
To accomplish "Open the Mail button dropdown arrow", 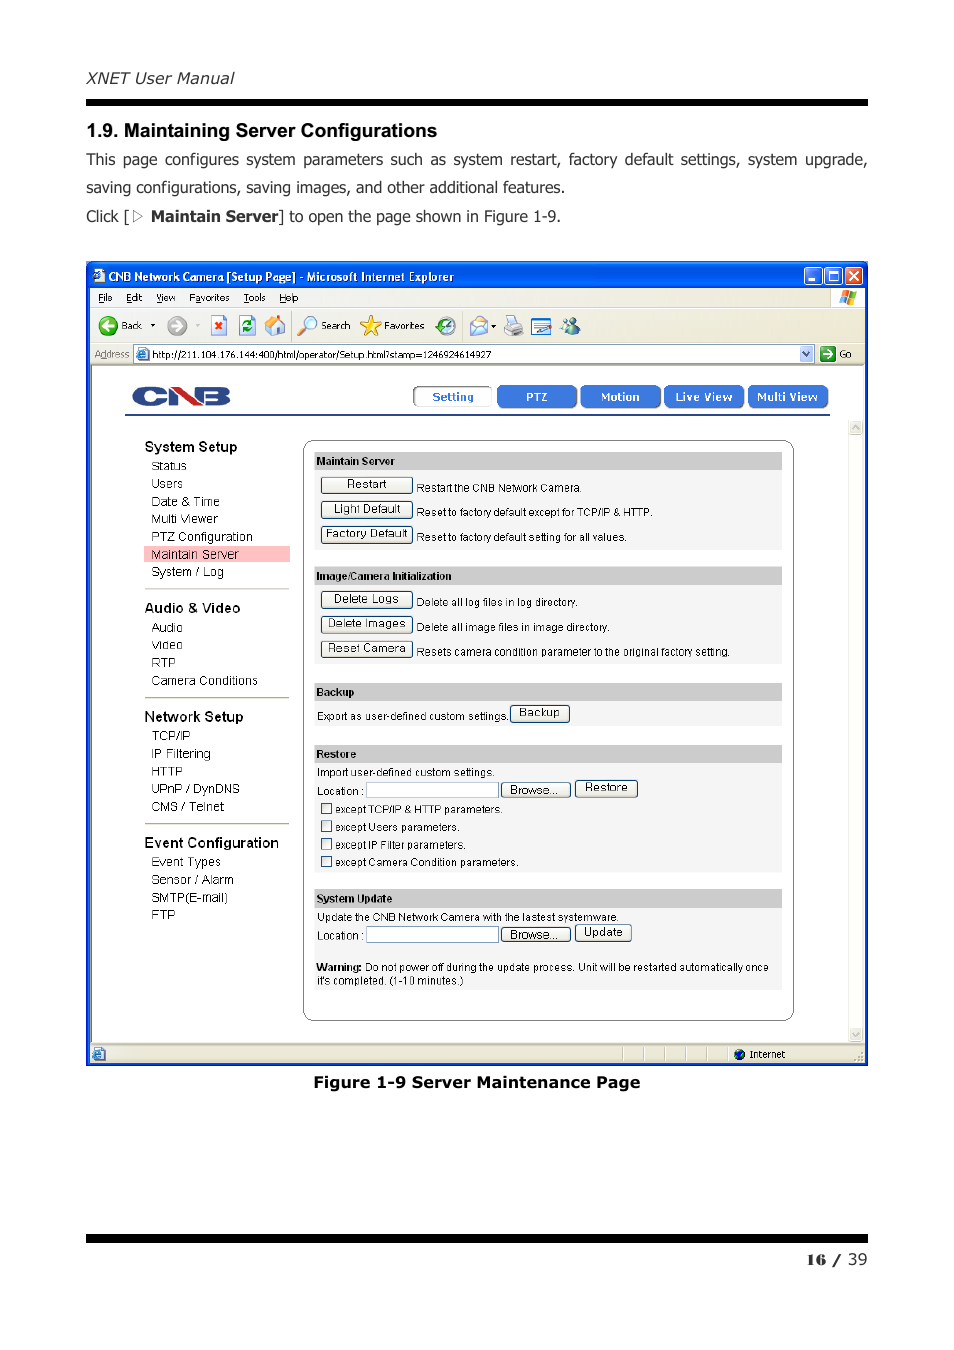I will click(x=494, y=326).
